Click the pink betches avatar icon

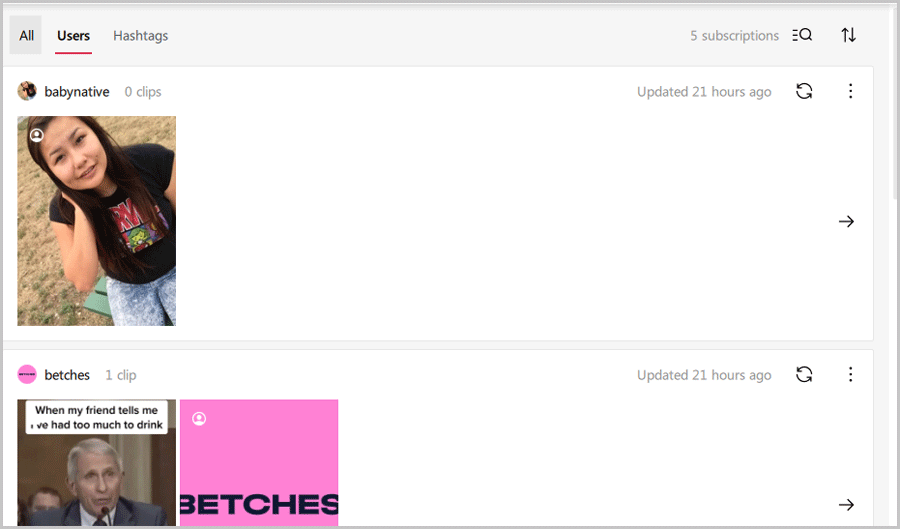[27, 375]
